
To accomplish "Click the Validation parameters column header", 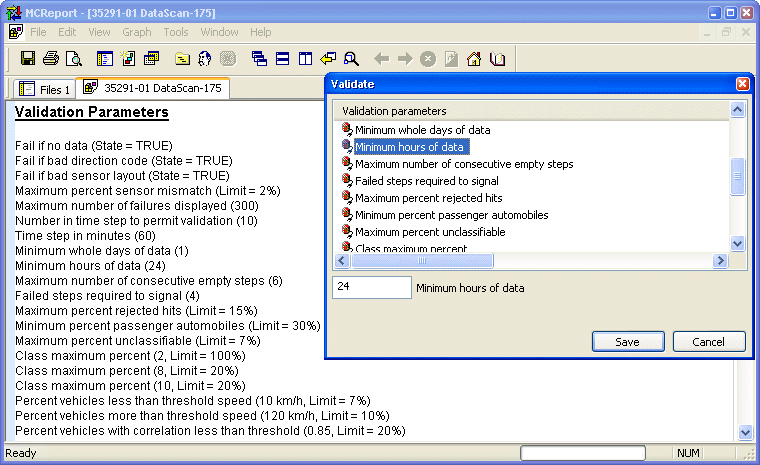I will tap(532, 111).
